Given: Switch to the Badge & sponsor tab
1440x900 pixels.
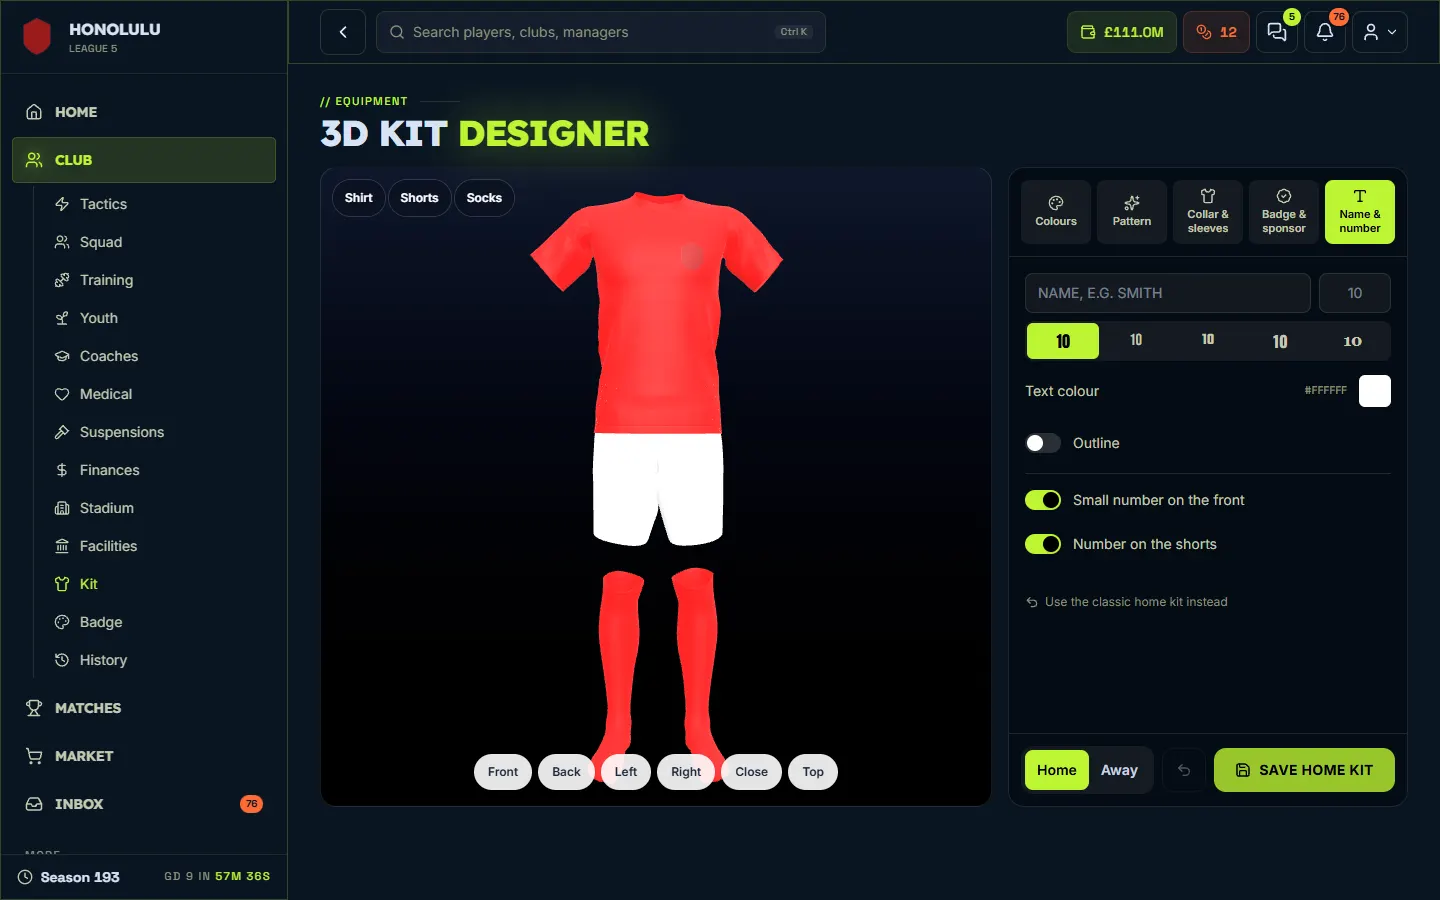Looking at the screenshot, I should click(1284, 212).
